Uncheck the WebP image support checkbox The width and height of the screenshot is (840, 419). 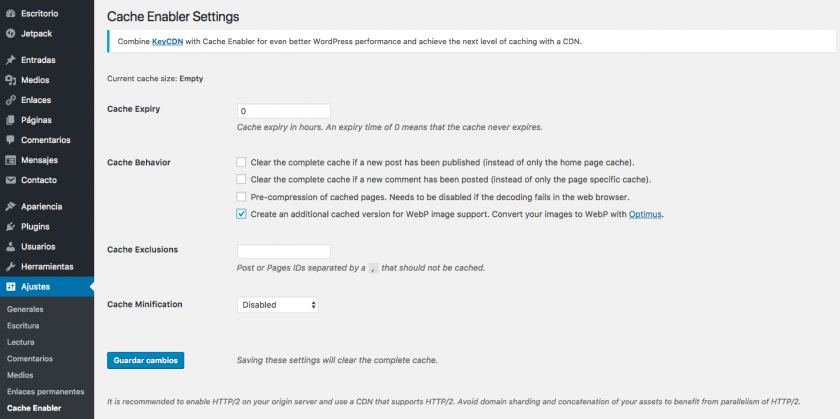241,214
